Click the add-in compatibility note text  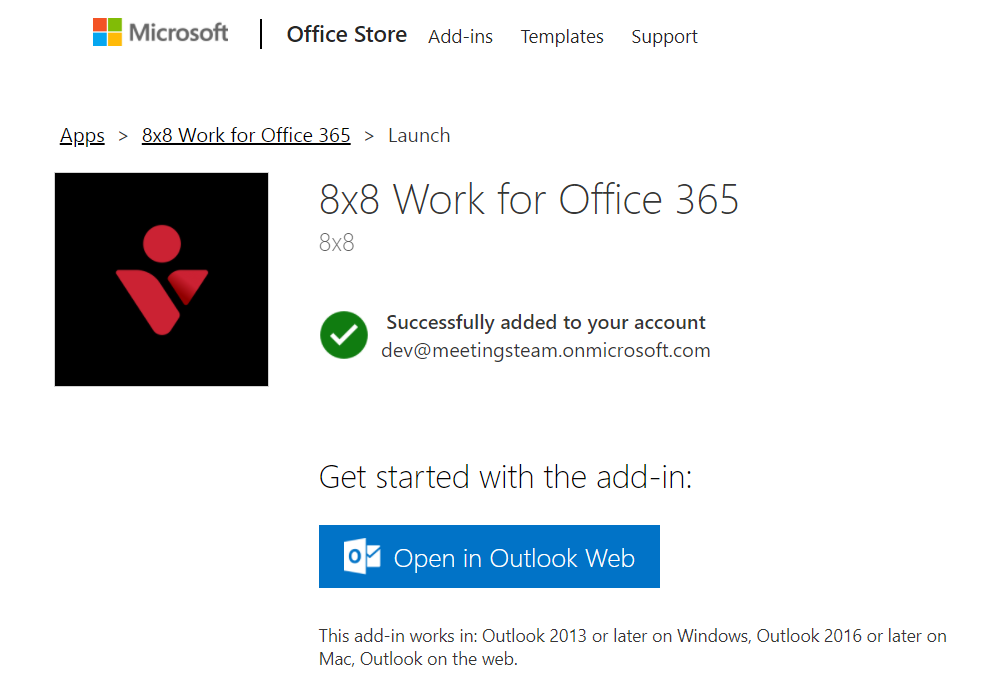pyautogui.click(x=633, y=647)
